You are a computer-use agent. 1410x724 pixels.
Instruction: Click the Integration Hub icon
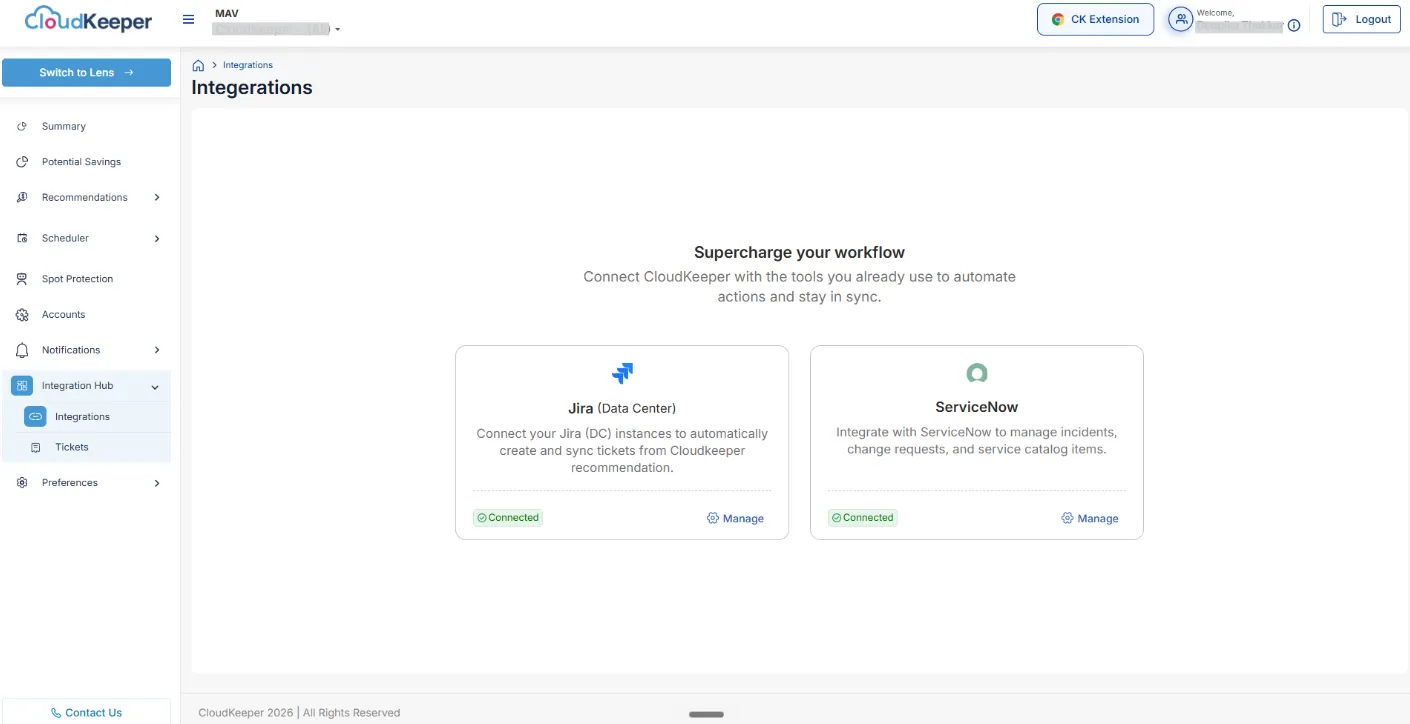click(x=22, y=386)
